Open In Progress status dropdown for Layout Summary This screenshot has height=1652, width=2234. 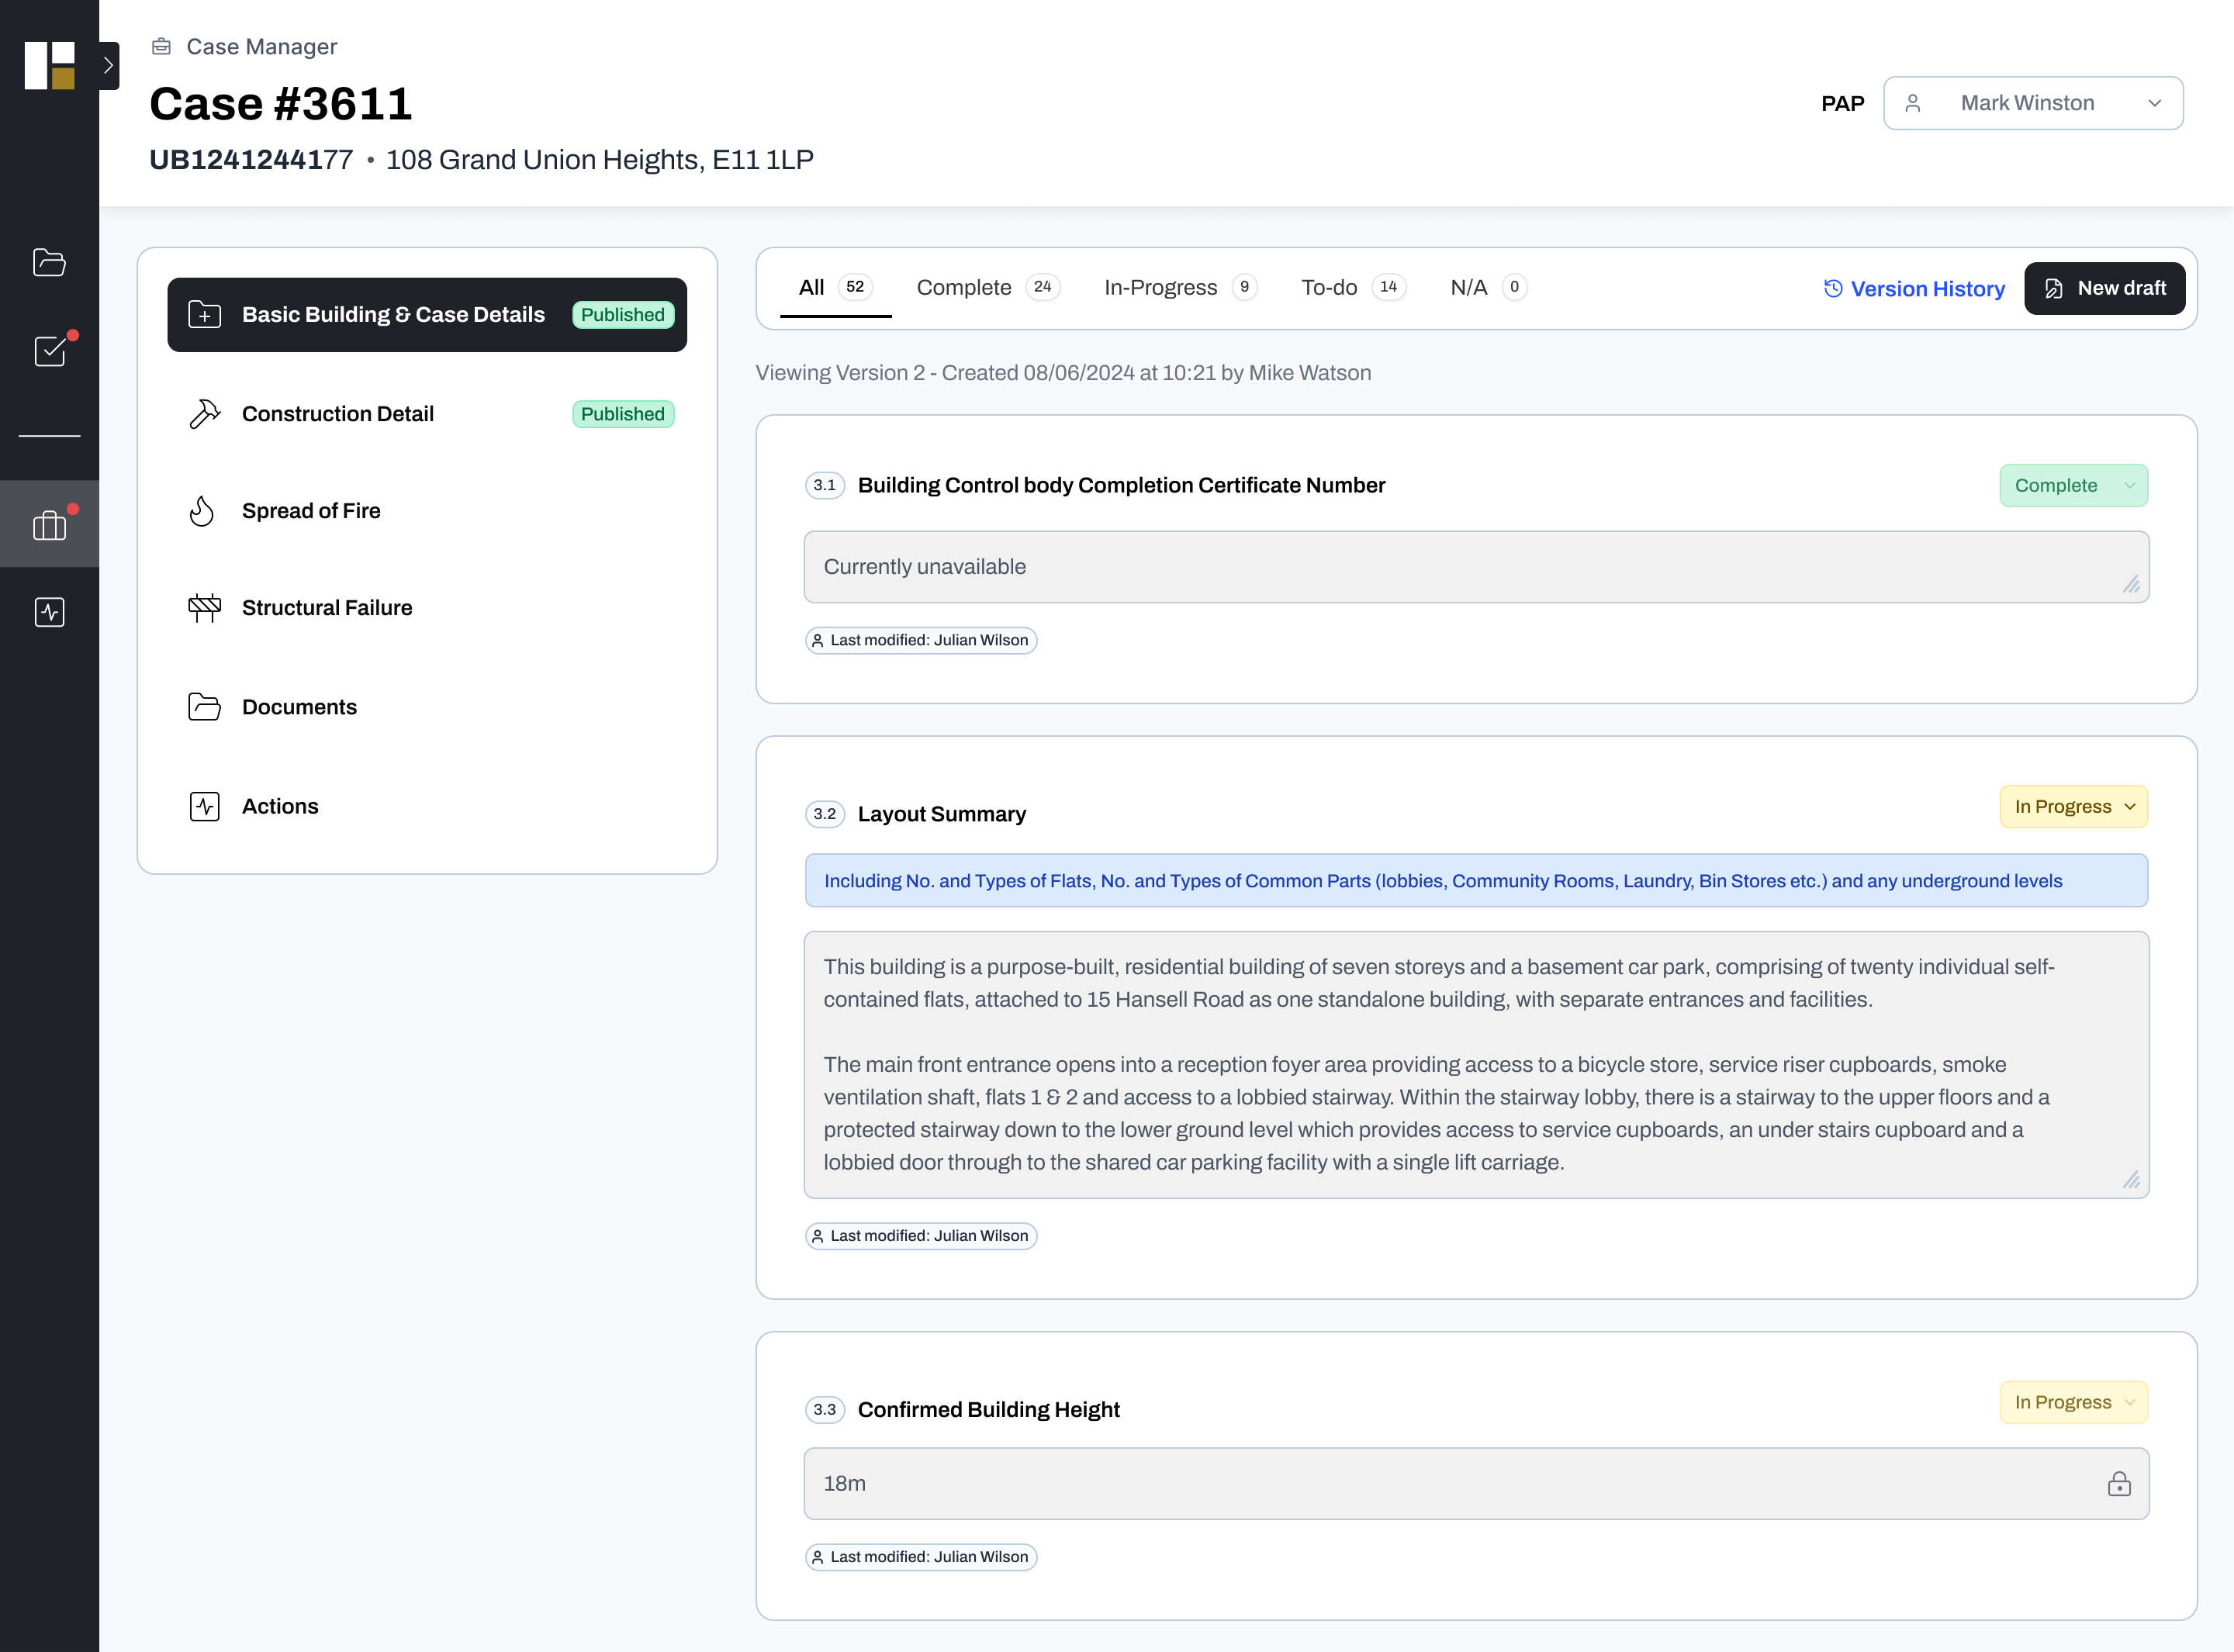(2073, 807)
